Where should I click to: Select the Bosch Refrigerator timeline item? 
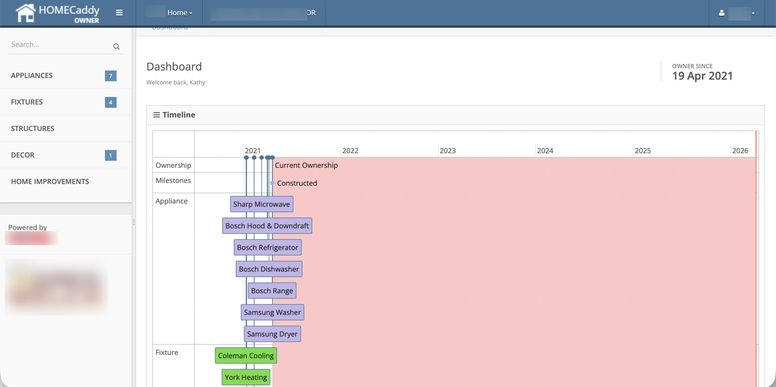coord(268,247)
